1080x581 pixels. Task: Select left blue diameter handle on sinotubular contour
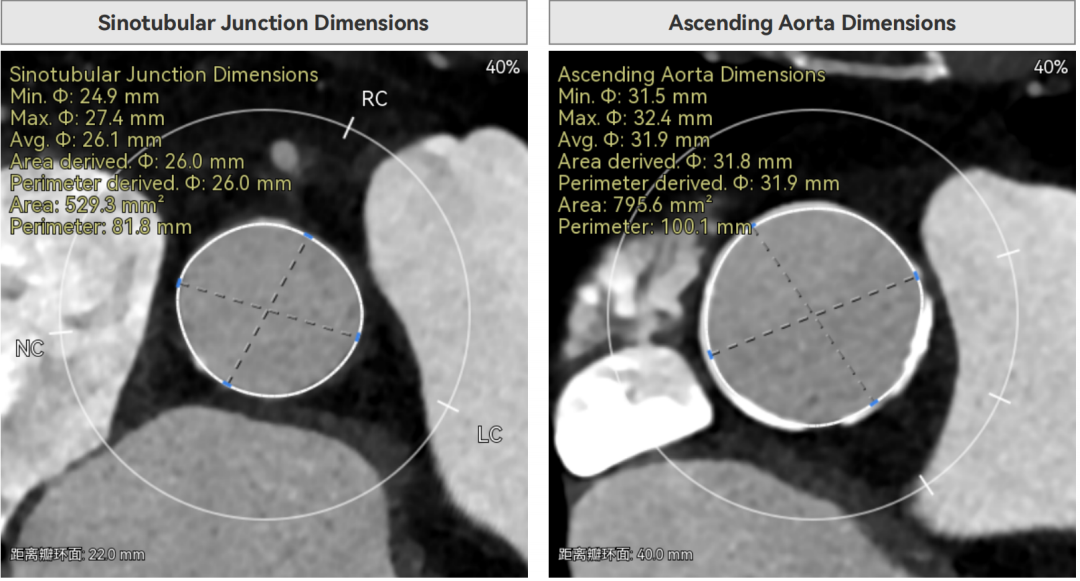pos(179,283)
